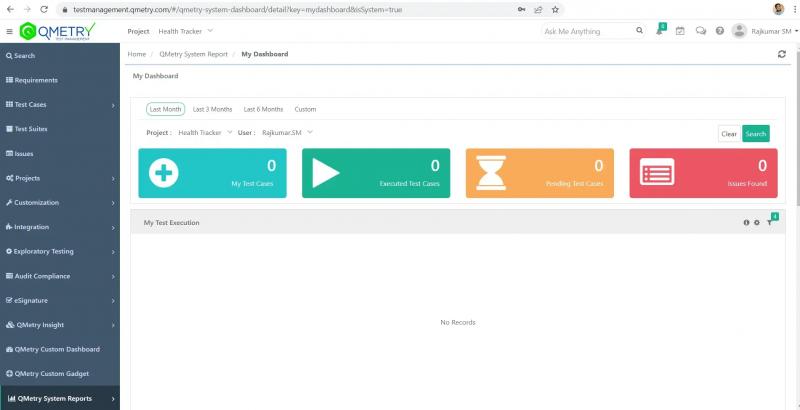The image size is (800, 410).
Task: Open Test Suites in the sidebar
Action: click(x=60, y=129)
